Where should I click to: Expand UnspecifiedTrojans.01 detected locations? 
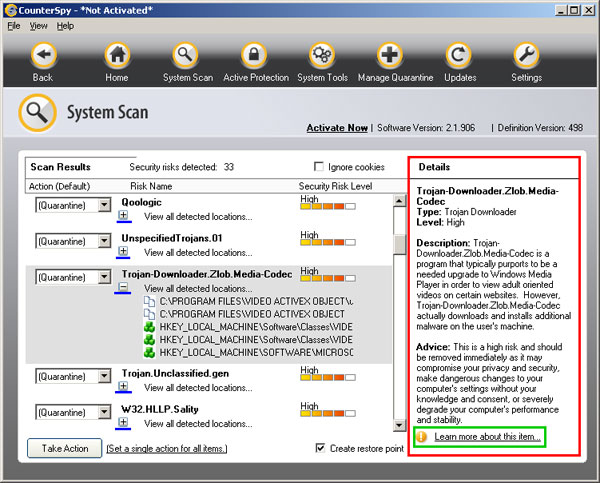pyautogui.click(x=123, y=251)
